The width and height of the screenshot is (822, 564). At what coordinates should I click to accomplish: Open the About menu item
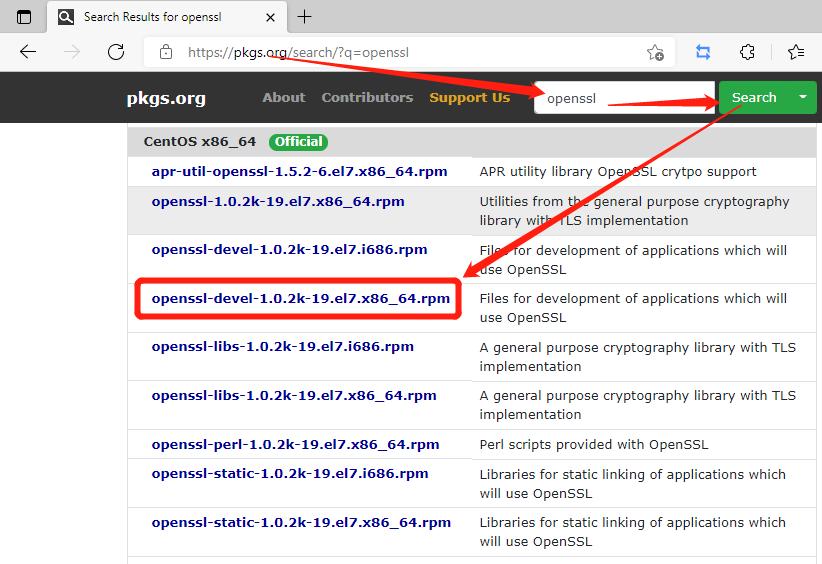[283, 97]
